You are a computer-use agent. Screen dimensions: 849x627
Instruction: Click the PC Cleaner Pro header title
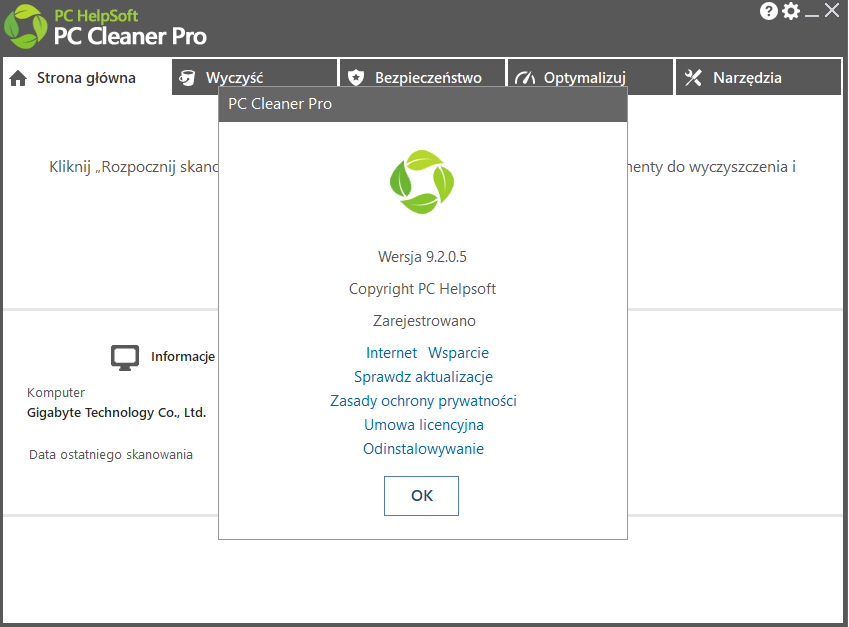pos(130,36)
